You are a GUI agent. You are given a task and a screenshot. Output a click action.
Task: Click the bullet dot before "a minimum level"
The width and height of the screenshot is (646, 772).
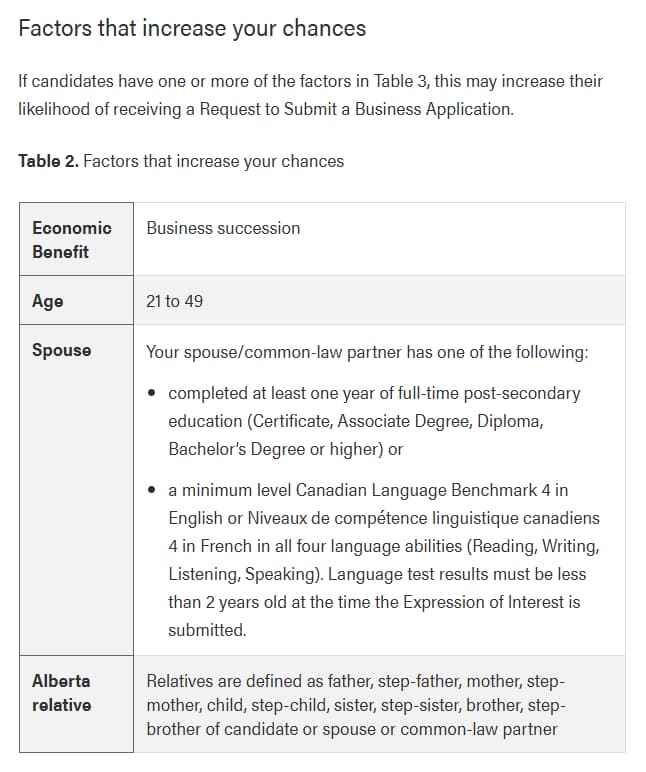coord(151,491)
